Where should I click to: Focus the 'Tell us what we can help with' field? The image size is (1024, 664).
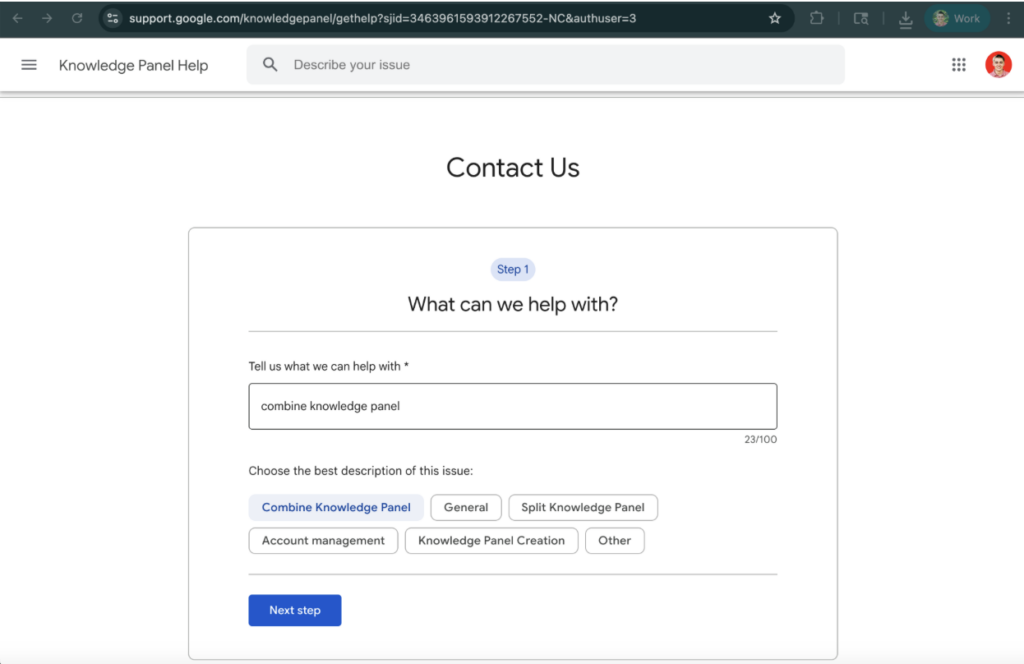click(512, 406)
